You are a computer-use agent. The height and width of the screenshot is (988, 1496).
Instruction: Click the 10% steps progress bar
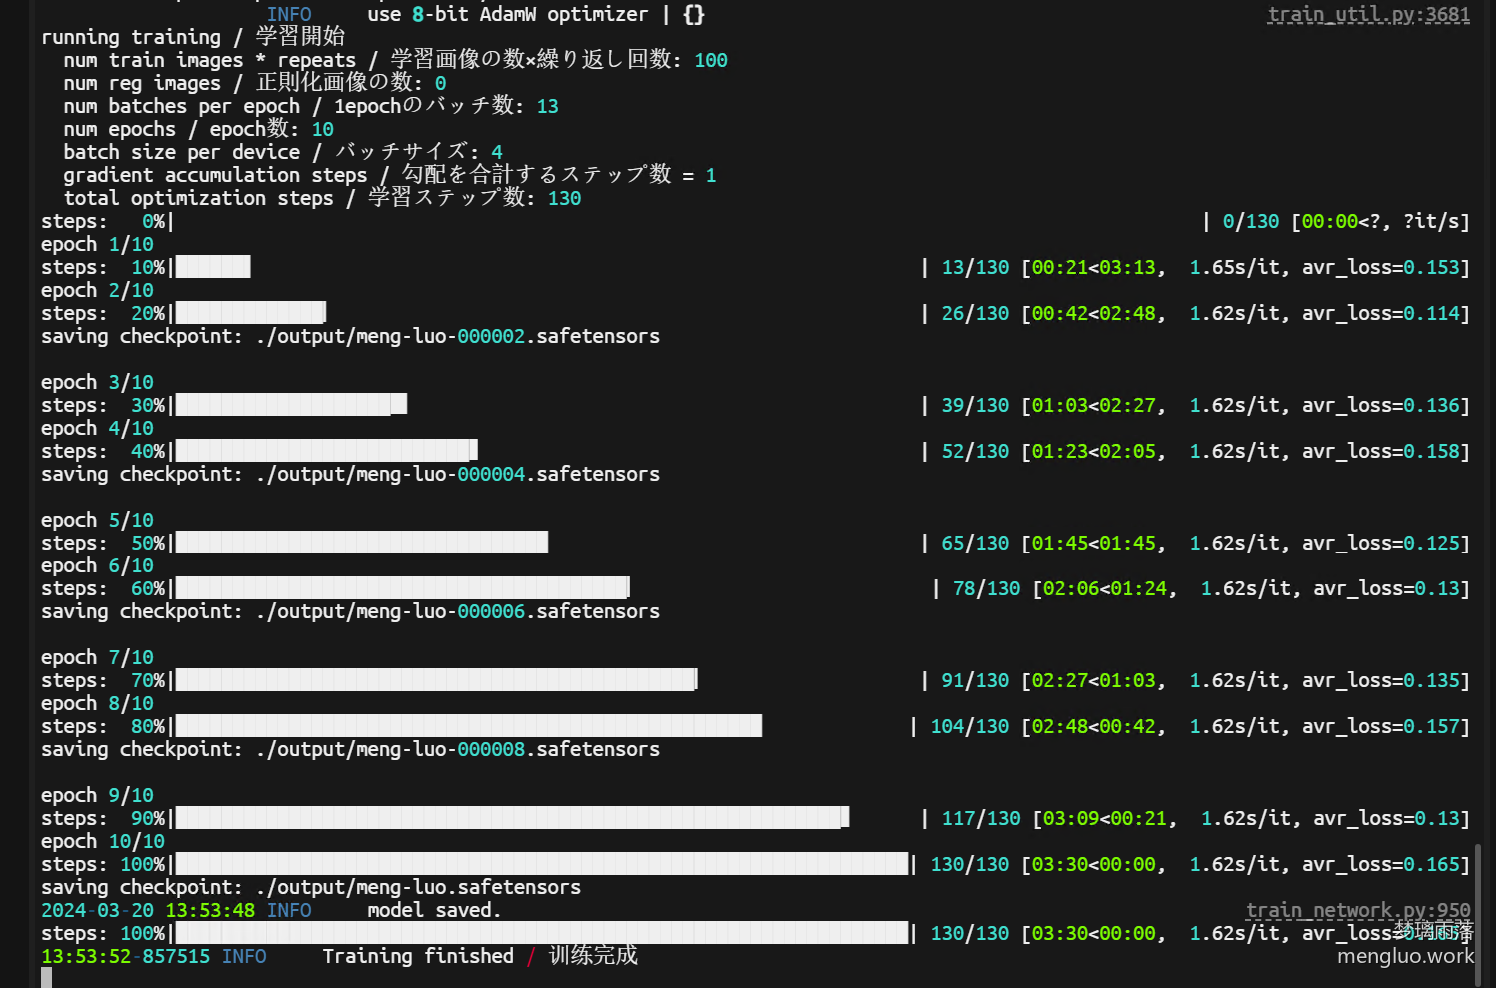[x=212, y=267]
